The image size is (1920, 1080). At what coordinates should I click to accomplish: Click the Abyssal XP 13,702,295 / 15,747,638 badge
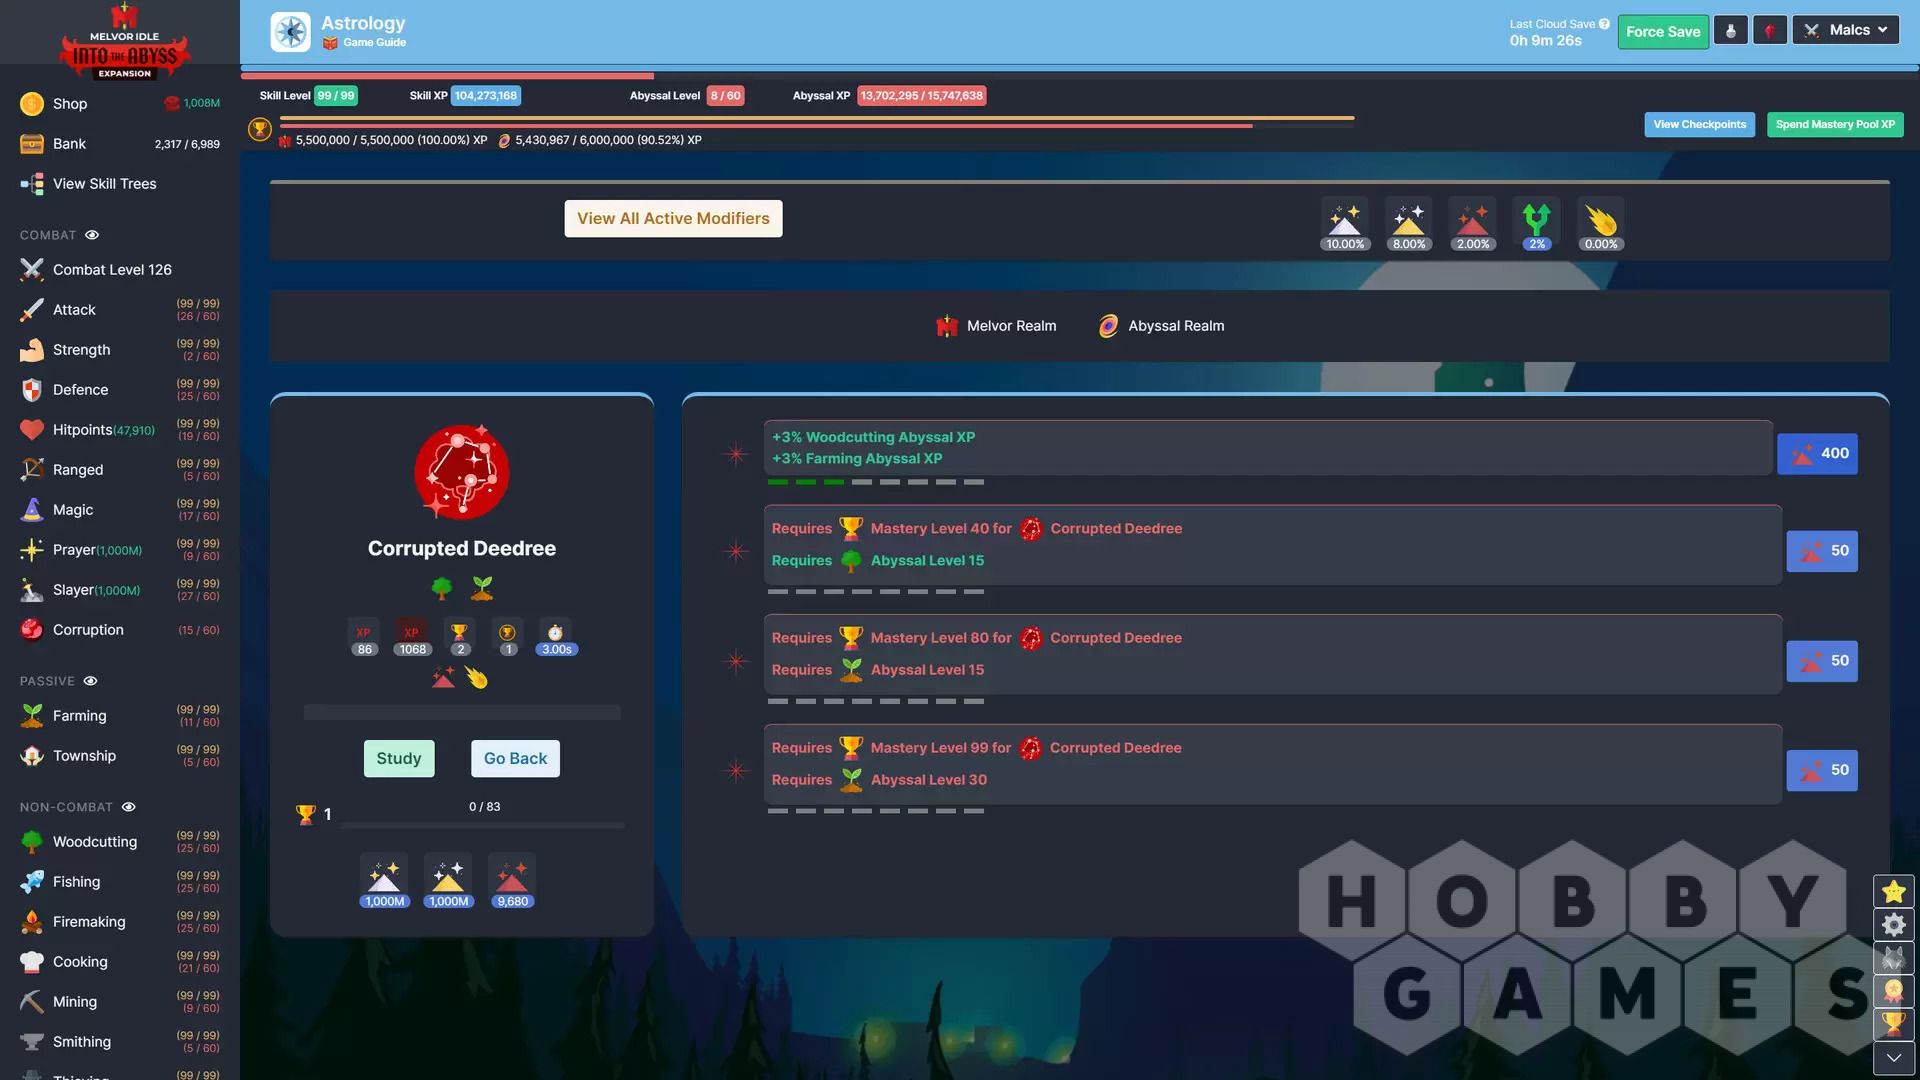click(x=921, y=96)
